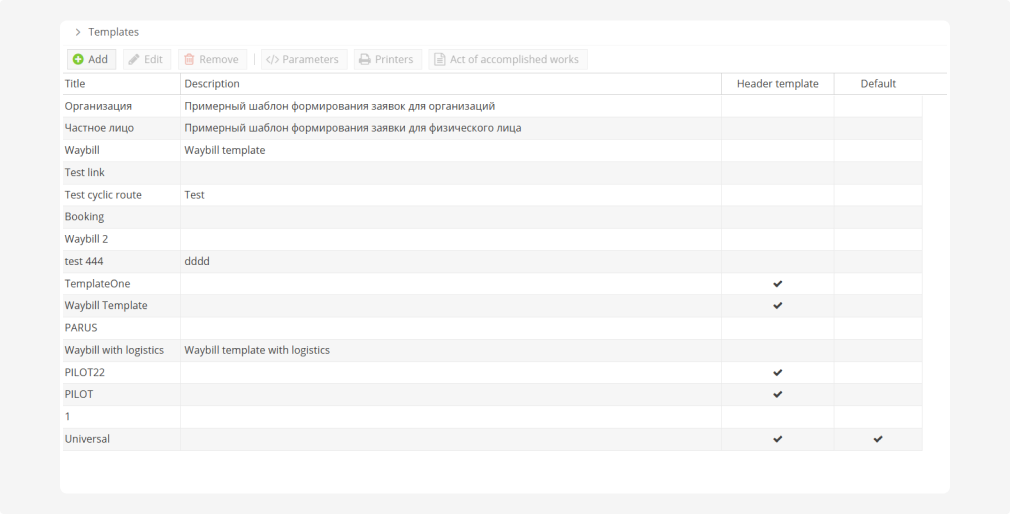Collapse the Templates panel chevron
1010x514 pixels.
click(78, 33)
